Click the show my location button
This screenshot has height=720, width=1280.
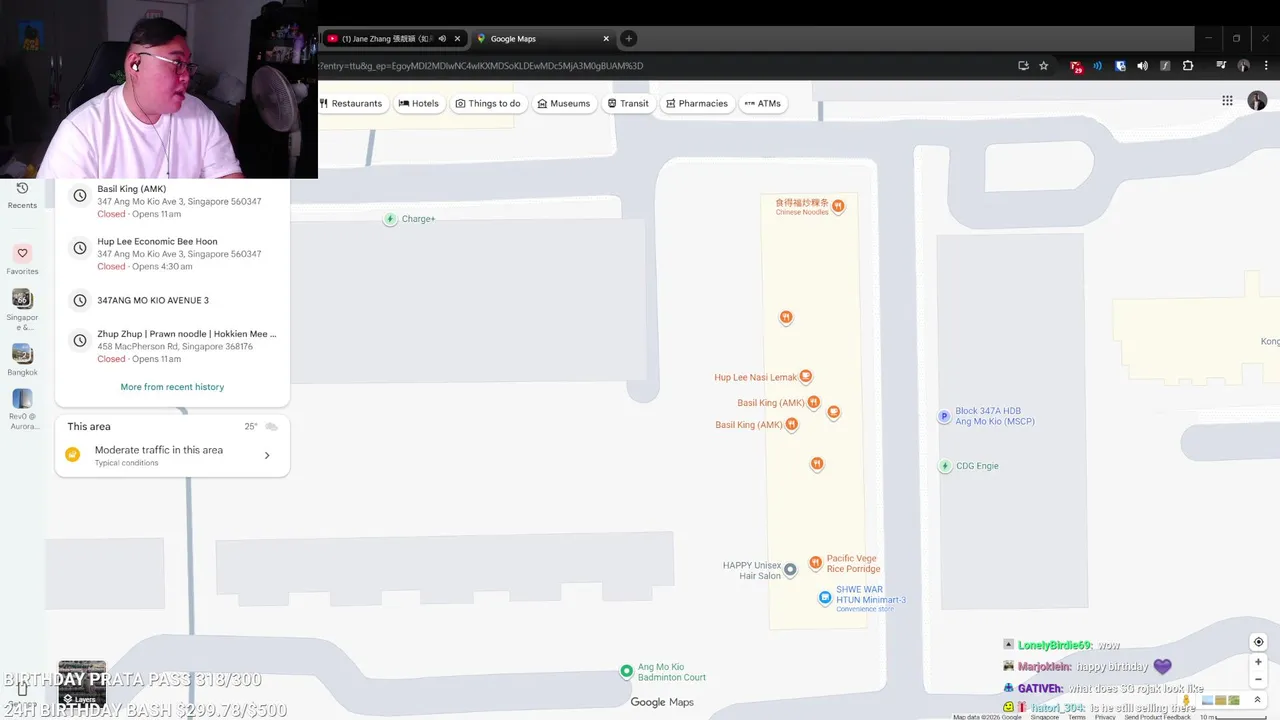pyautogui.click(x=1259, y=642)
